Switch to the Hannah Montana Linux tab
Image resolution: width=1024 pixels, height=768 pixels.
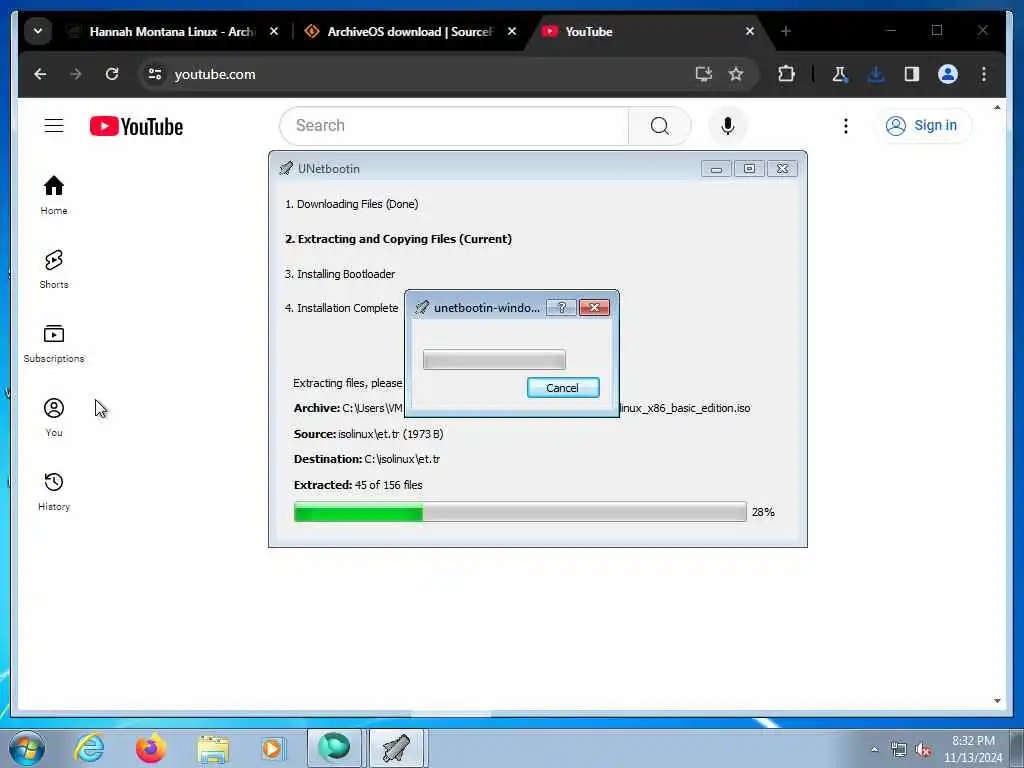[x=173, y=31]
